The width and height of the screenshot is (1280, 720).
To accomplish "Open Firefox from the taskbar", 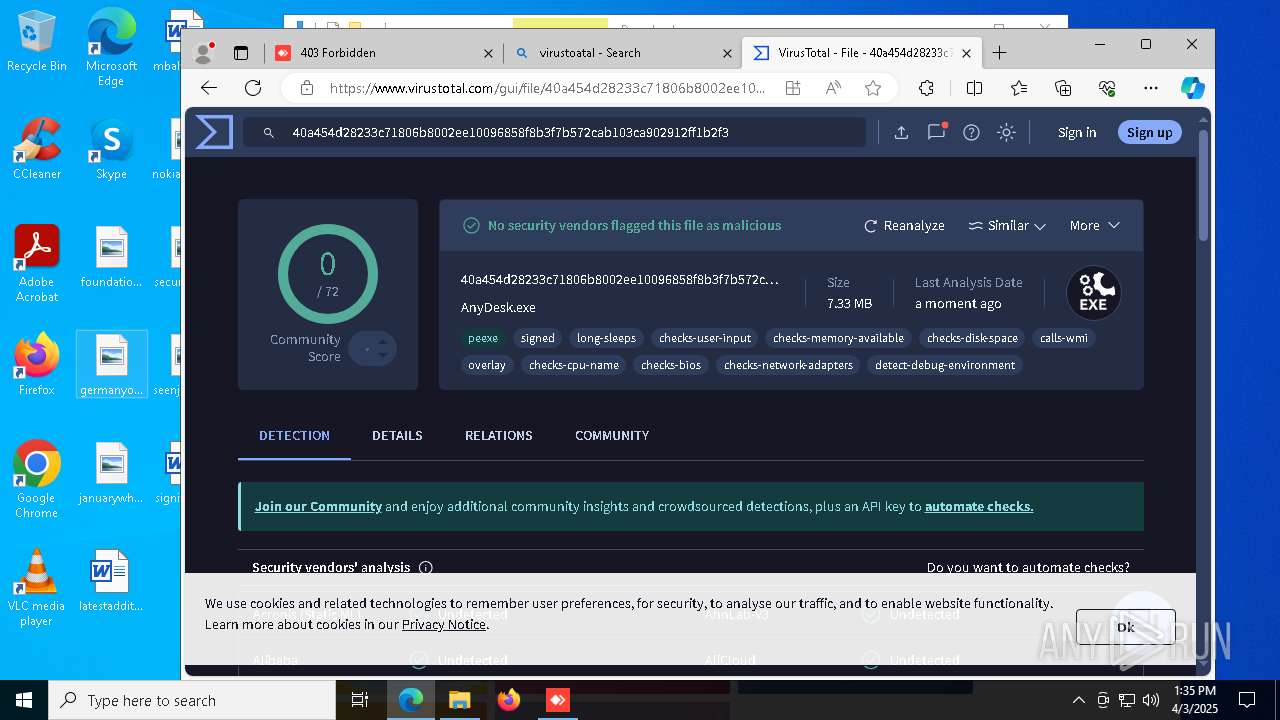I will tap(508, 700).
